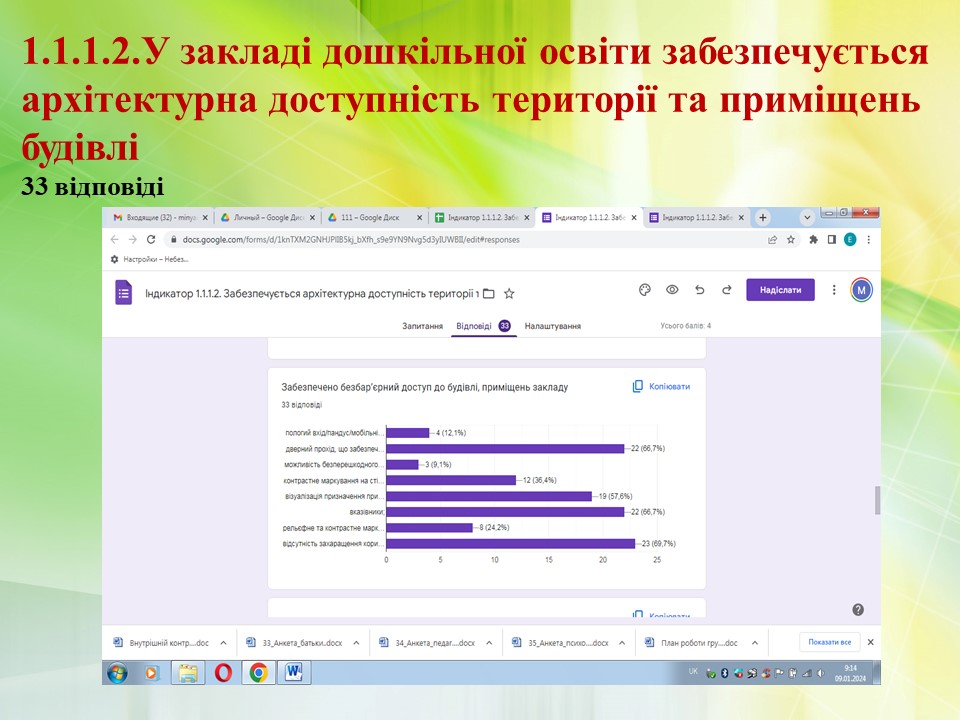This screenshot has width=960, height=720.
Task: Expand options for План роботи гру download
Action: (x=755, y=643)
